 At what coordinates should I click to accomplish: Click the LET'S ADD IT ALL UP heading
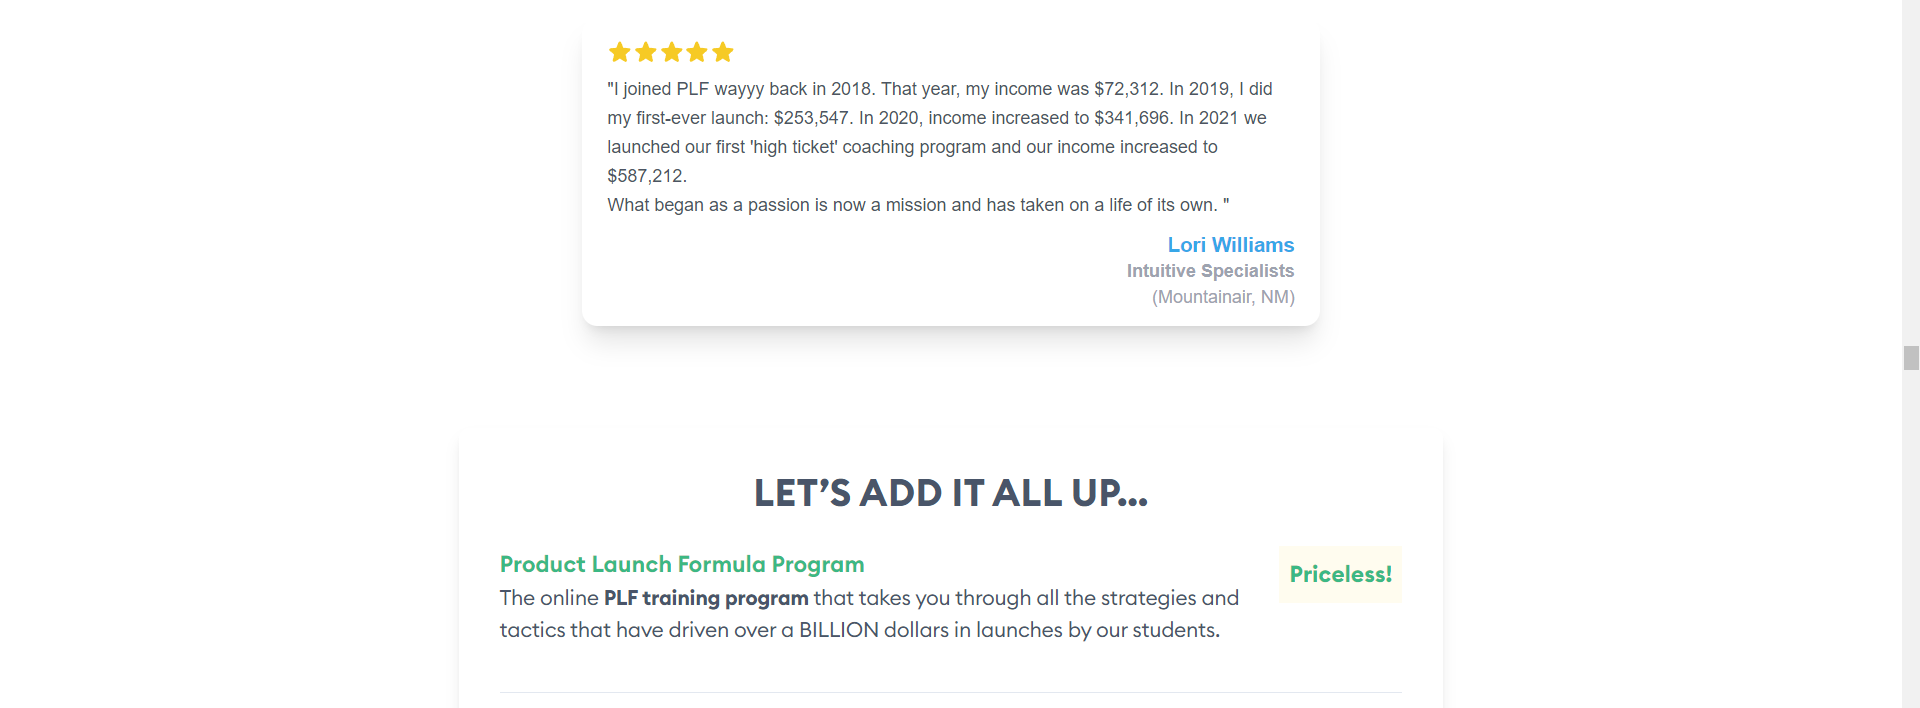click(x=950, y=493)
